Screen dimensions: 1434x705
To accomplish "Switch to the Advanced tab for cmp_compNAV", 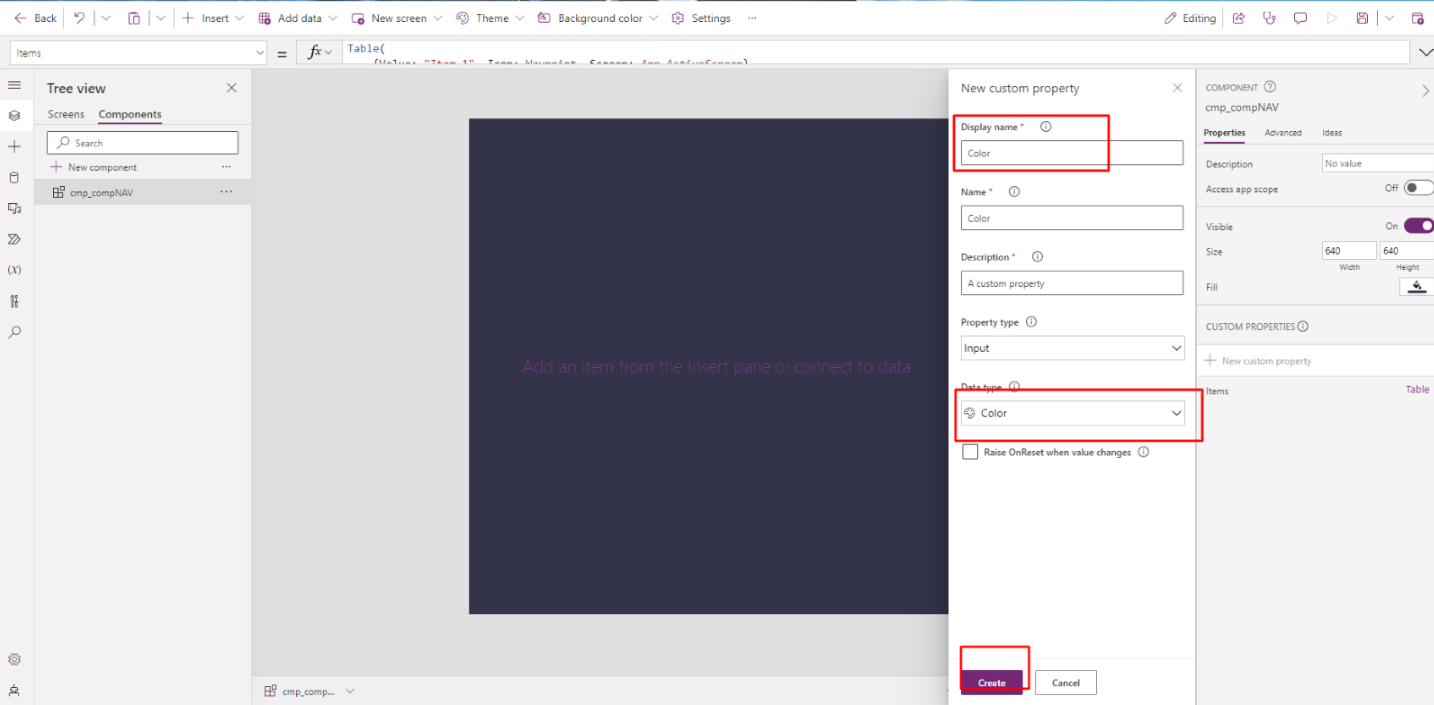I will tap(1283, 132).
